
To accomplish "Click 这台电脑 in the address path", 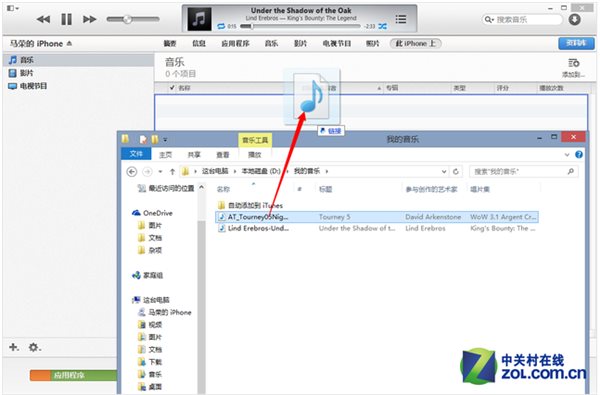I will [215, 171].
